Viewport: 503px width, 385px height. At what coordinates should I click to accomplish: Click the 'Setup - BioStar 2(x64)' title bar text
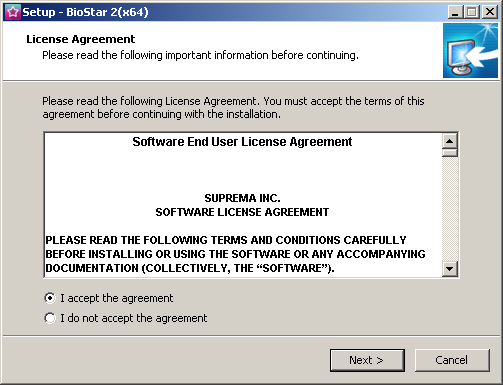85,12
